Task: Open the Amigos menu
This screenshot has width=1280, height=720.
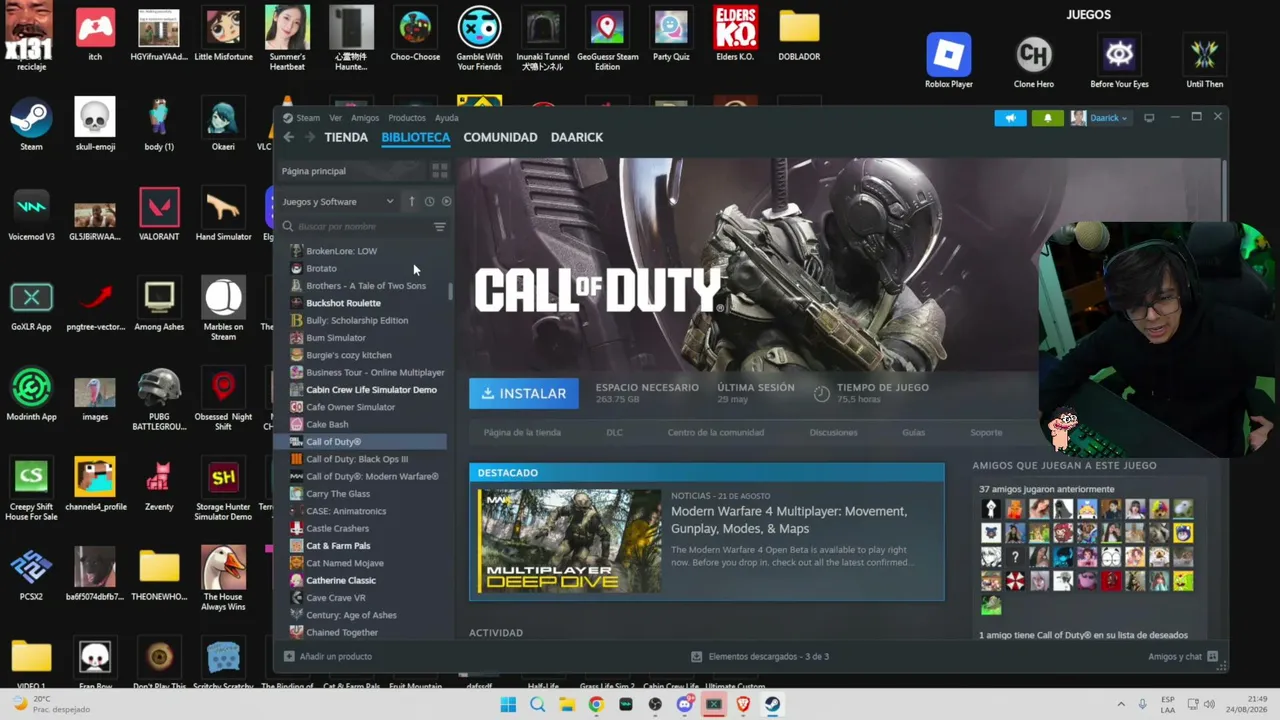Action: point(365,118)
